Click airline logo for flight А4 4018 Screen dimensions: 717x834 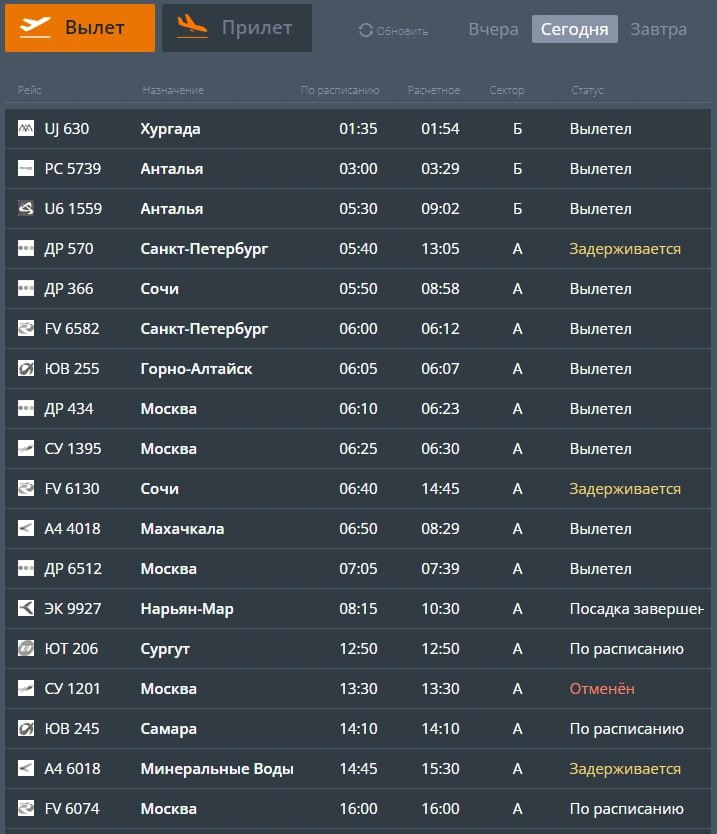[x=26, y=529]
